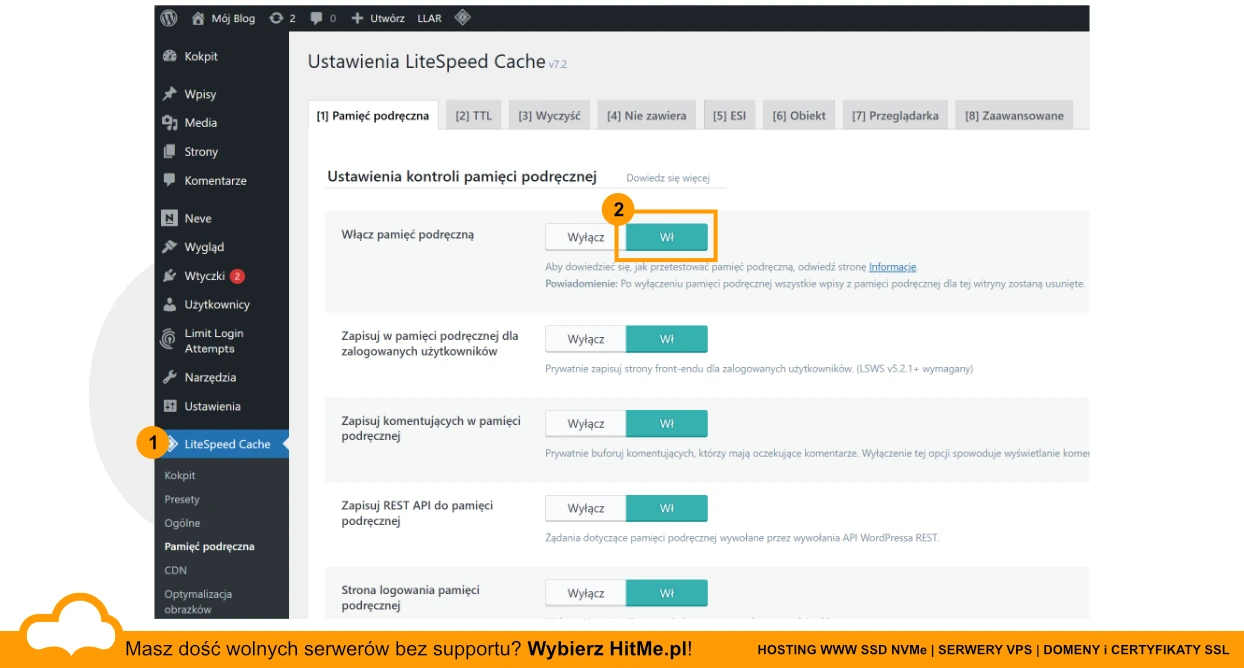
Task: Select Wł for Zapisuj REST API
Action: [667, 509]
